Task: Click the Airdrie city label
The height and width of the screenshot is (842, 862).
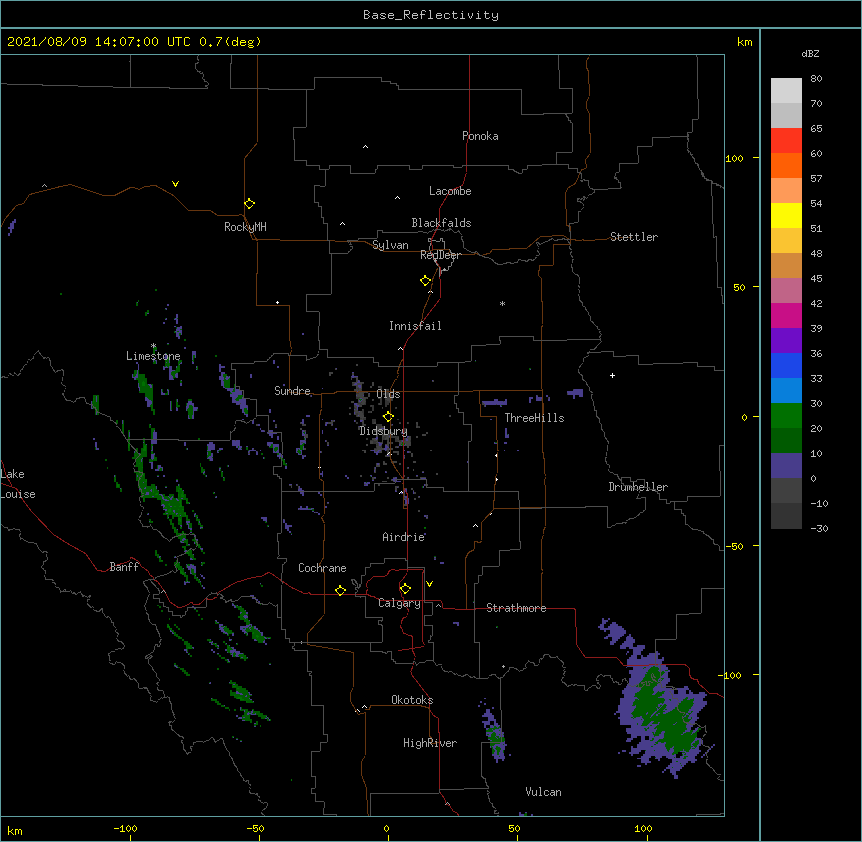Action: tap(404, 537)
